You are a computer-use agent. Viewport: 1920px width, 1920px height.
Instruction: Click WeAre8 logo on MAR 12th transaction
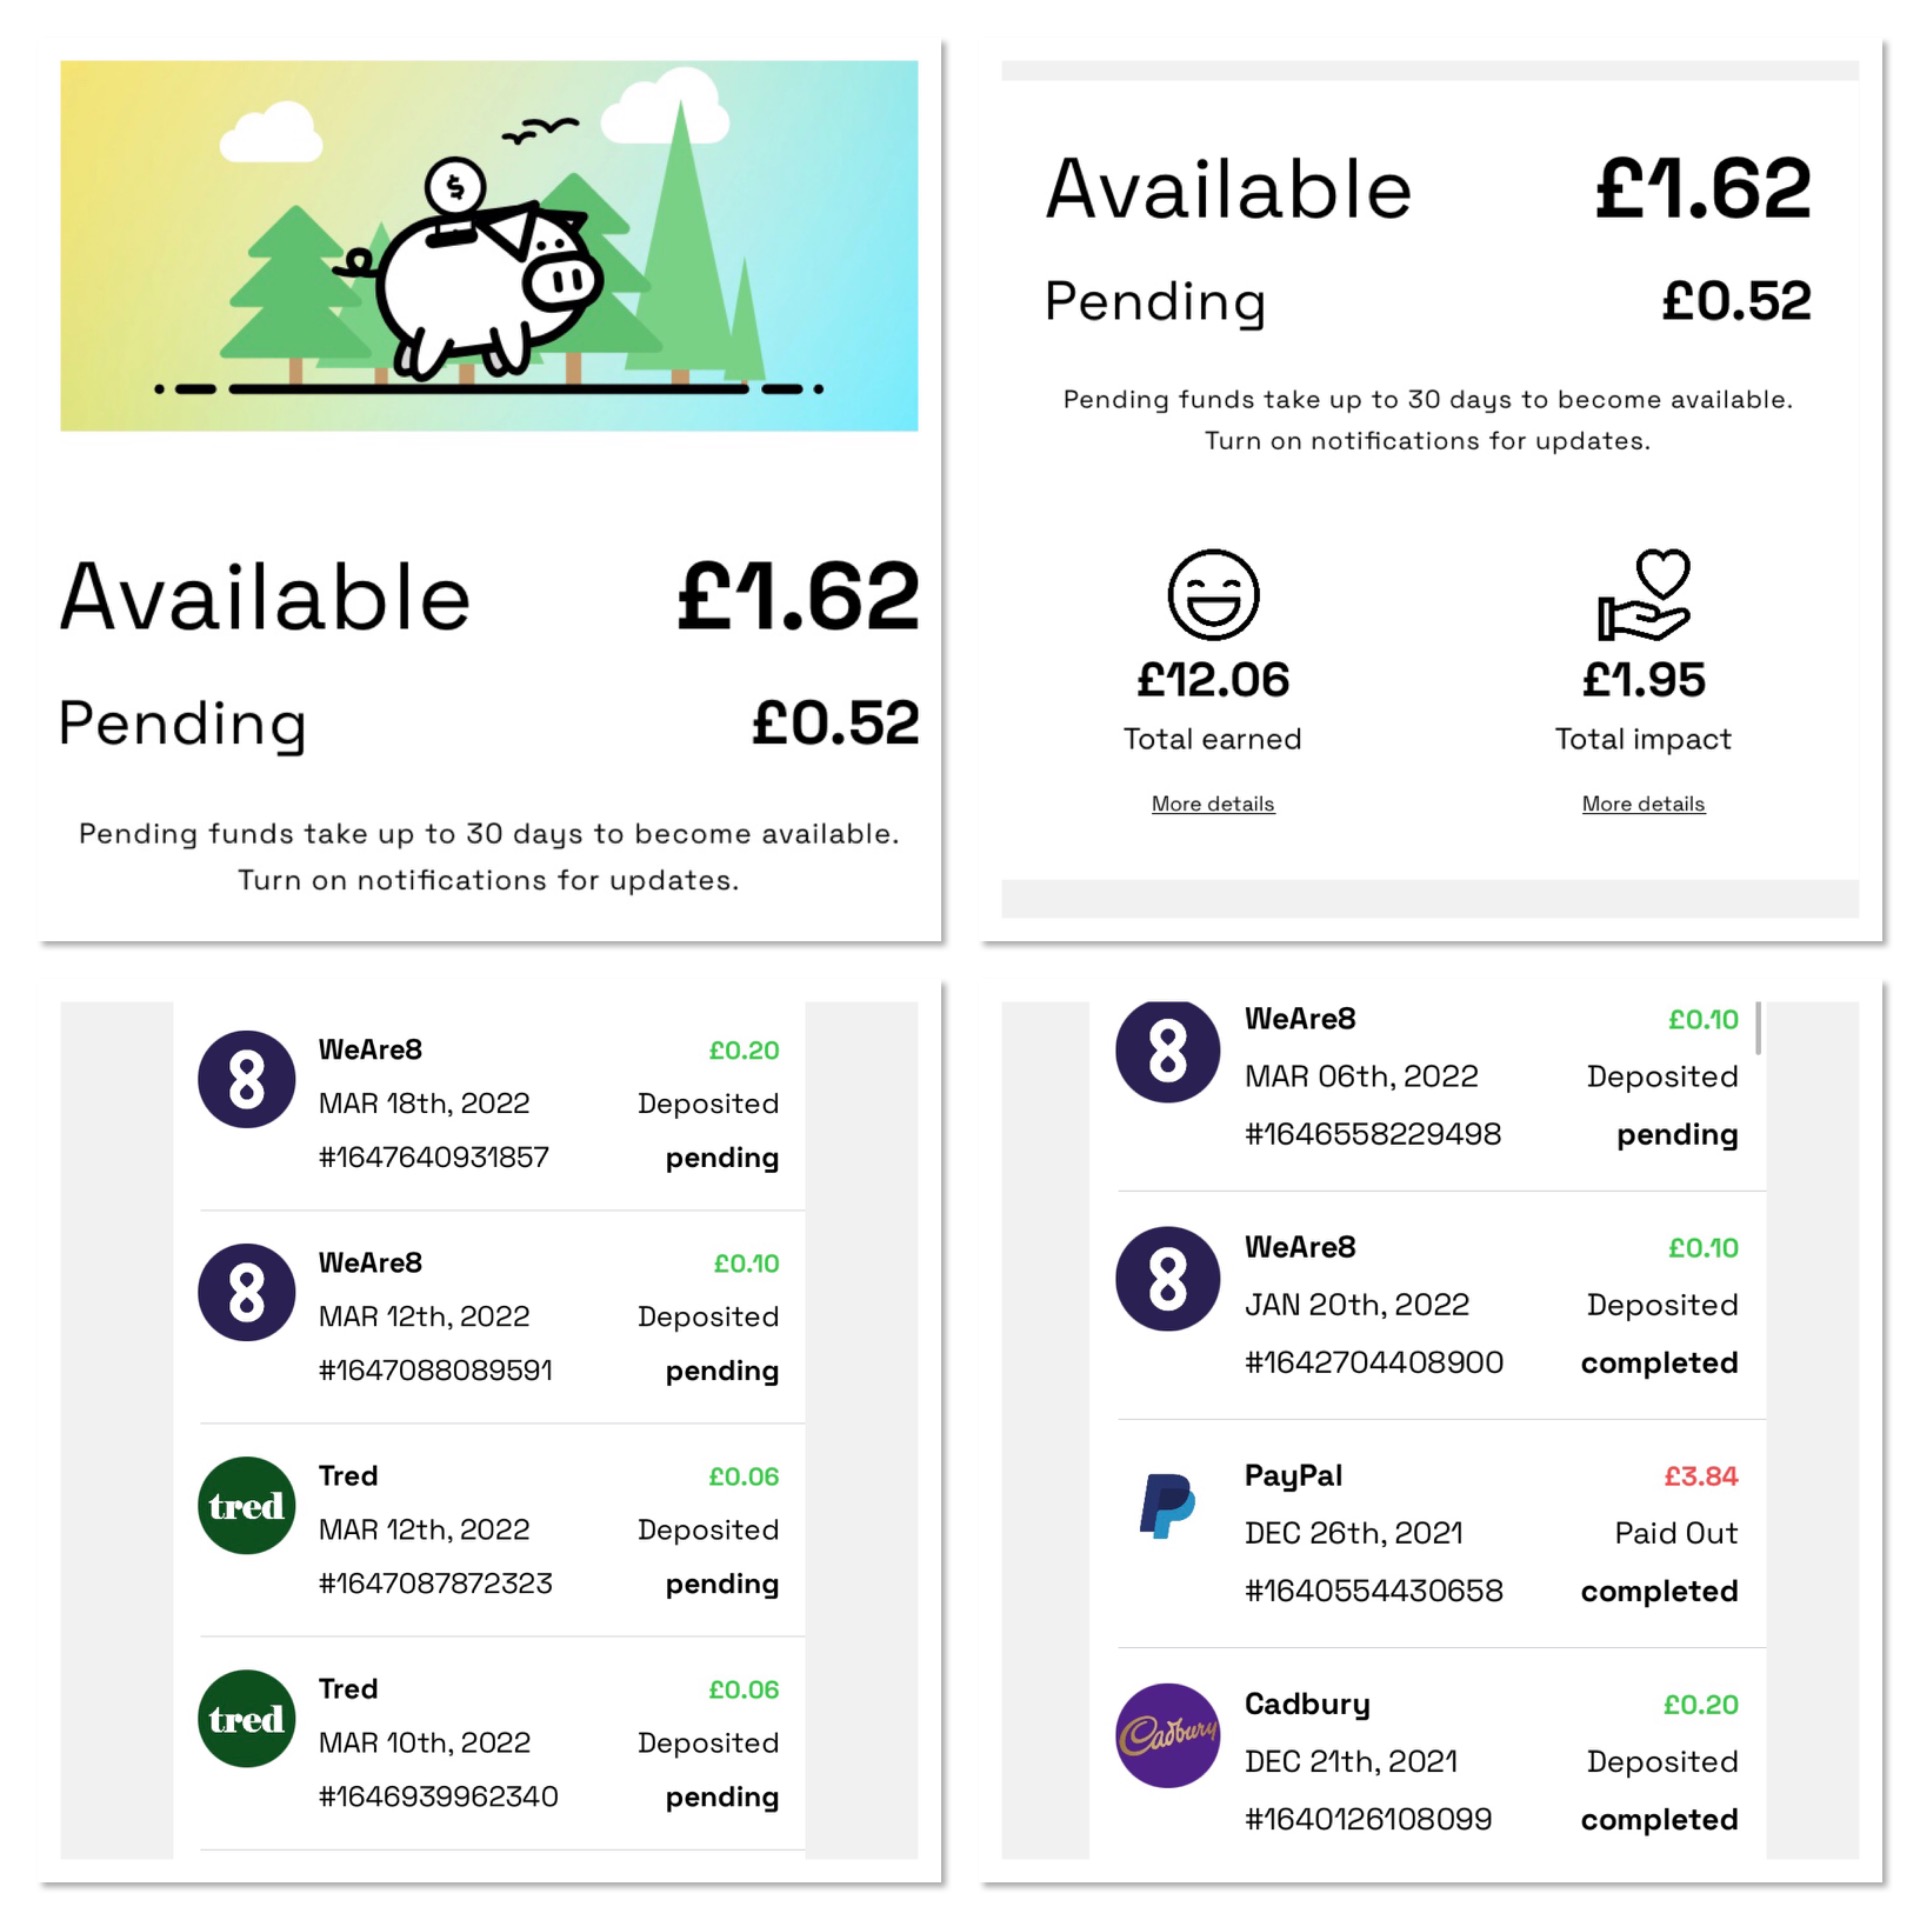[x=246, y=1292]
